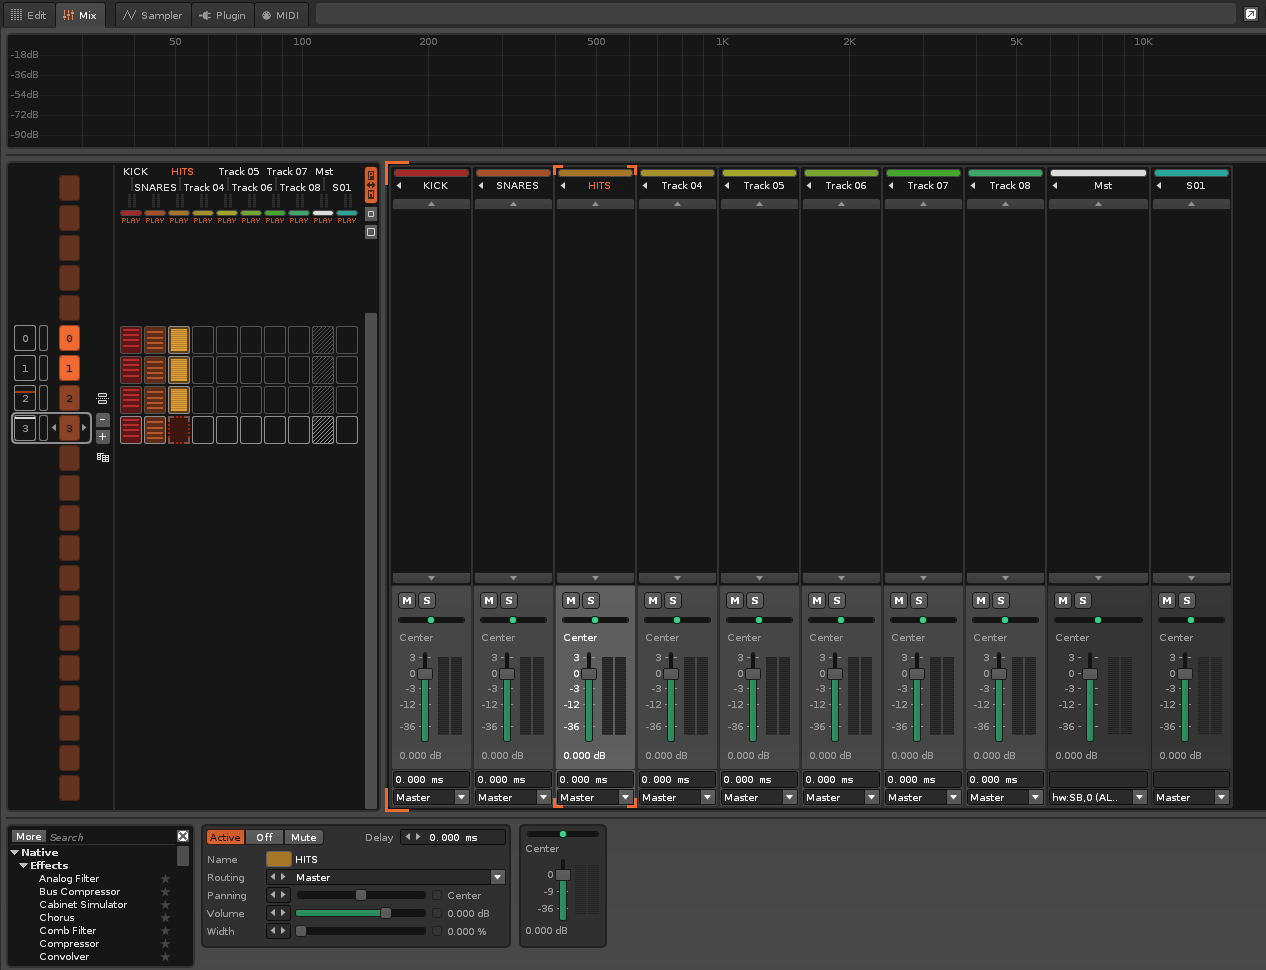Click the star beside Cabinet Simulator
This screenshot has width=1266, height=970.
(166, 905)
